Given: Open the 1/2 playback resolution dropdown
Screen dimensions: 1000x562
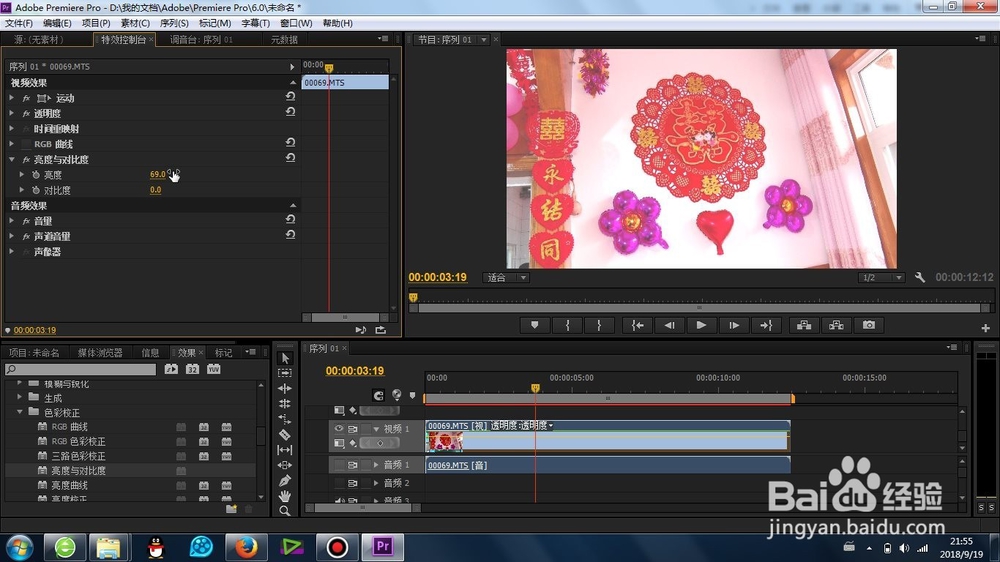Looking at the screenshot, I should 881,277.
